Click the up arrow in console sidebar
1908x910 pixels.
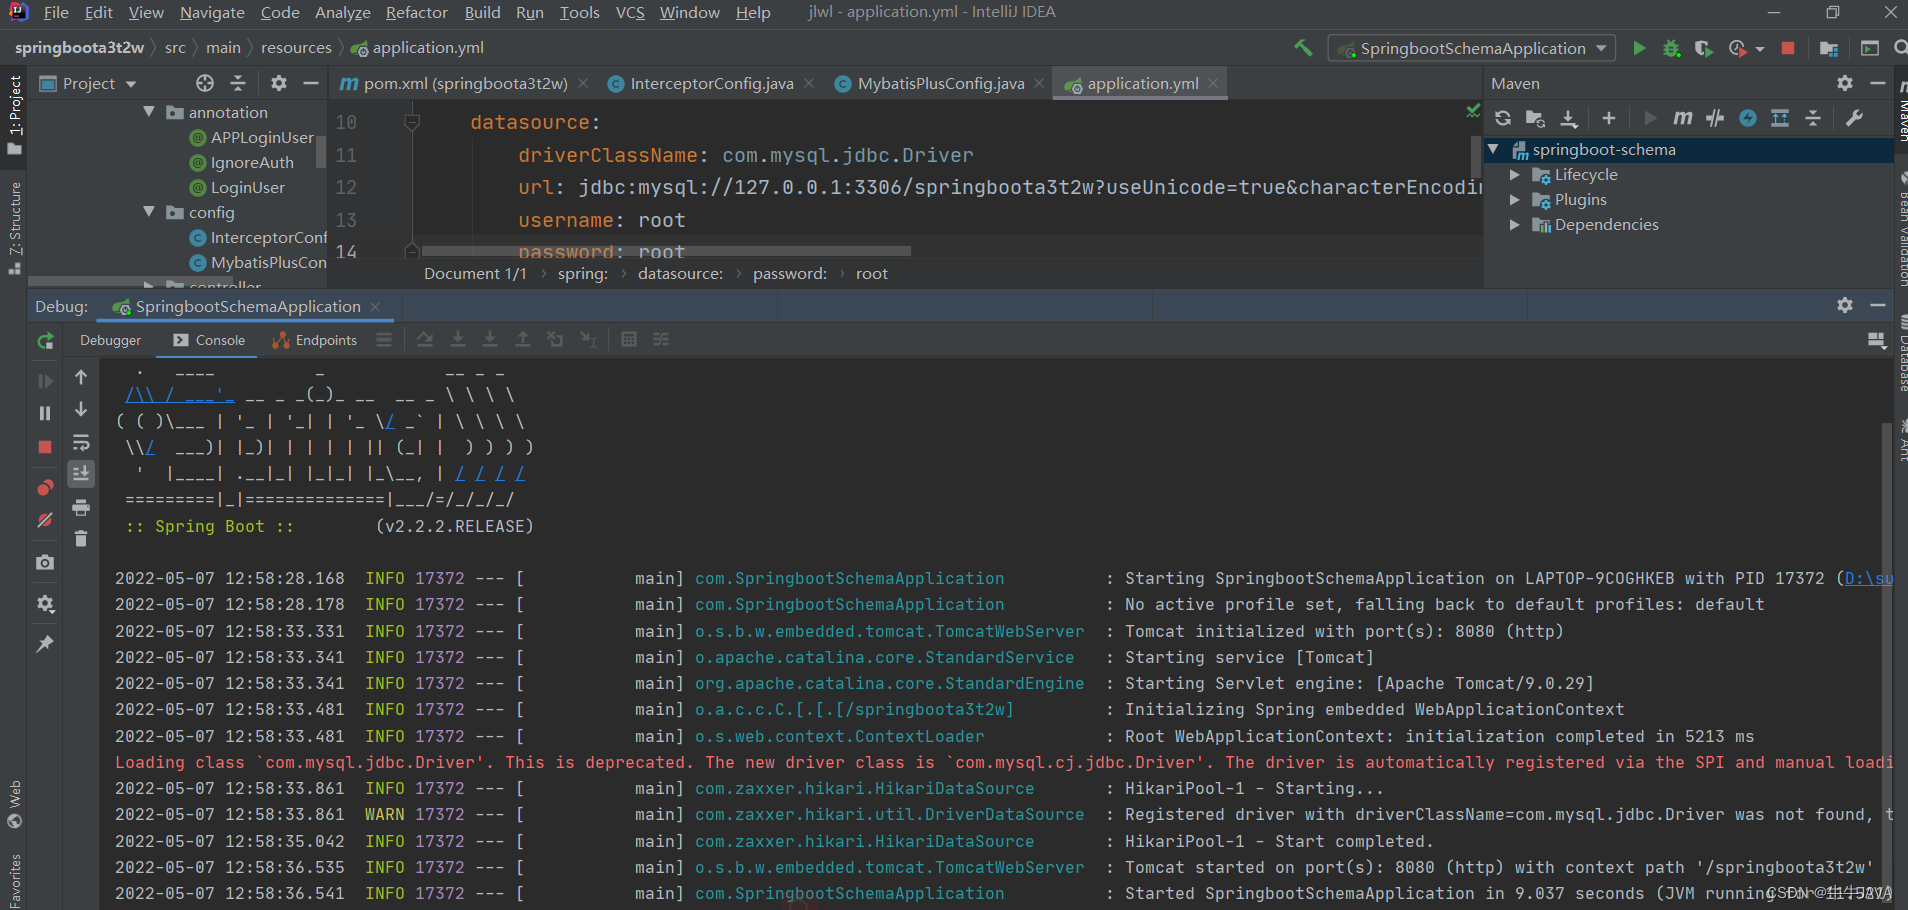[81, 377]
